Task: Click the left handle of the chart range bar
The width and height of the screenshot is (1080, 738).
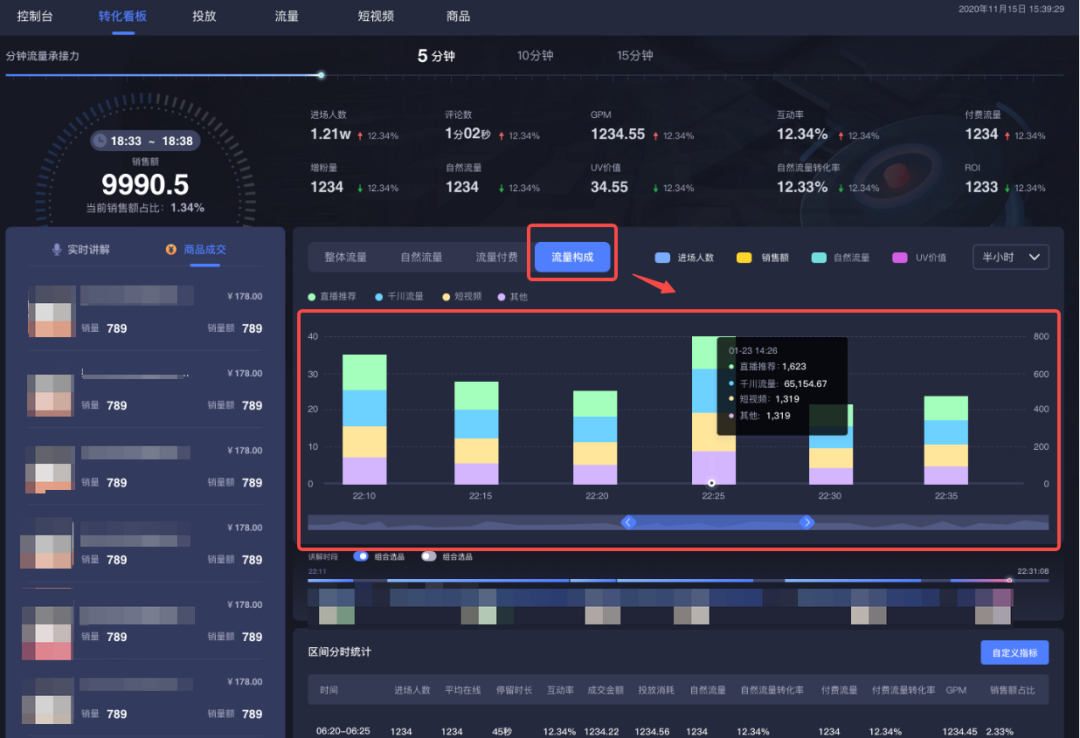Action: tap(628, 522)
